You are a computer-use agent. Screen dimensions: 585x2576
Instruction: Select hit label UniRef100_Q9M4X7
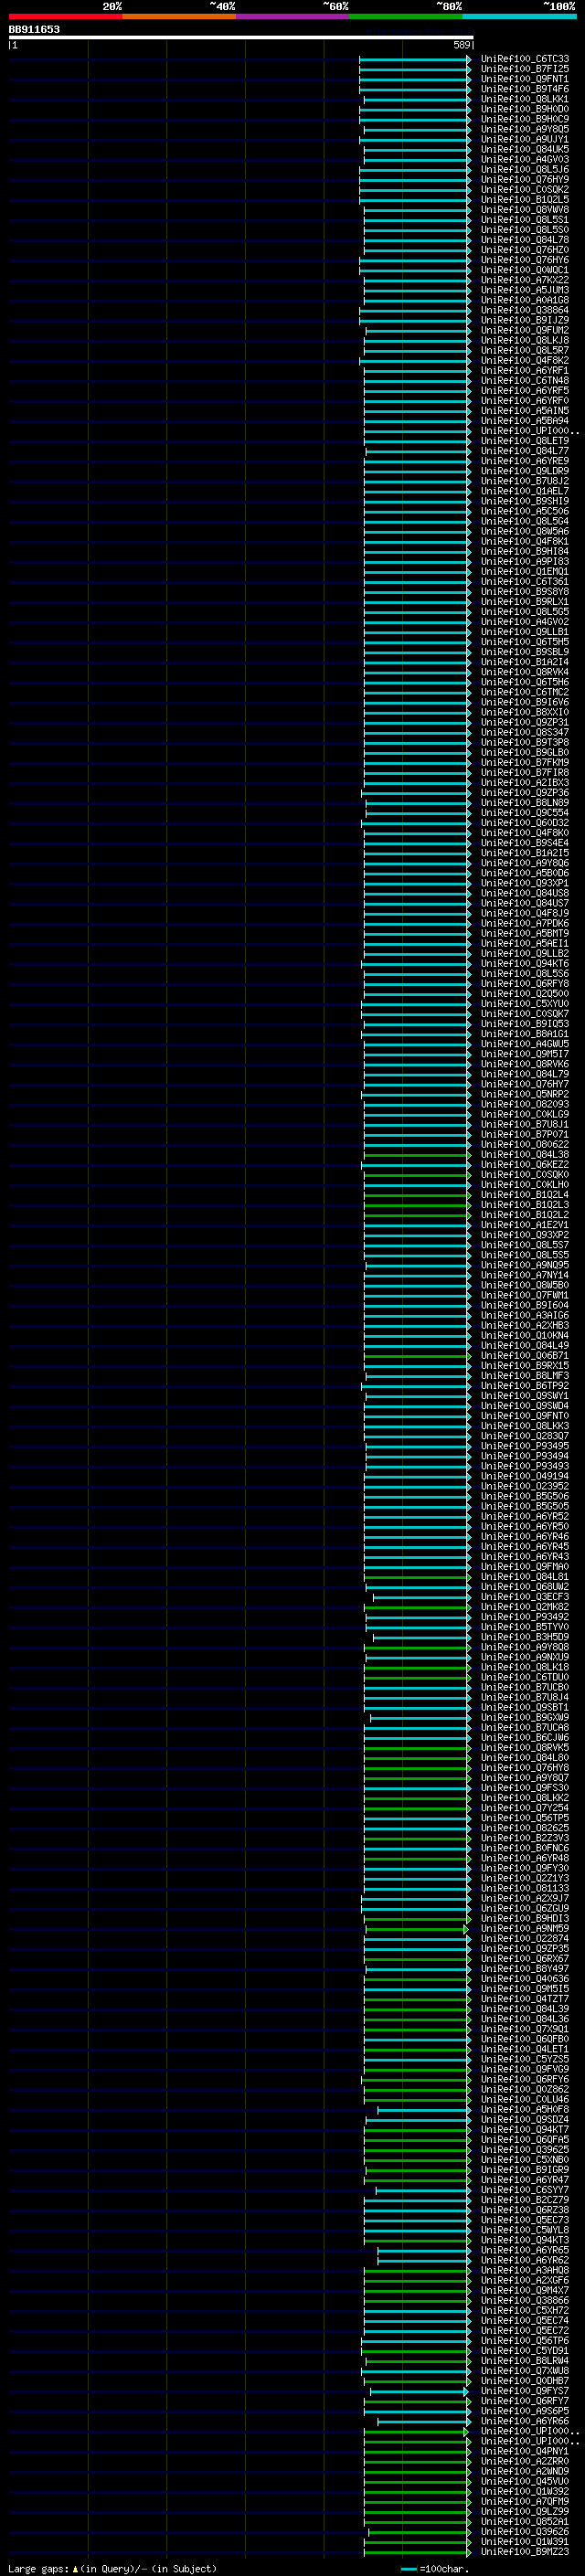pos(525,2290)
